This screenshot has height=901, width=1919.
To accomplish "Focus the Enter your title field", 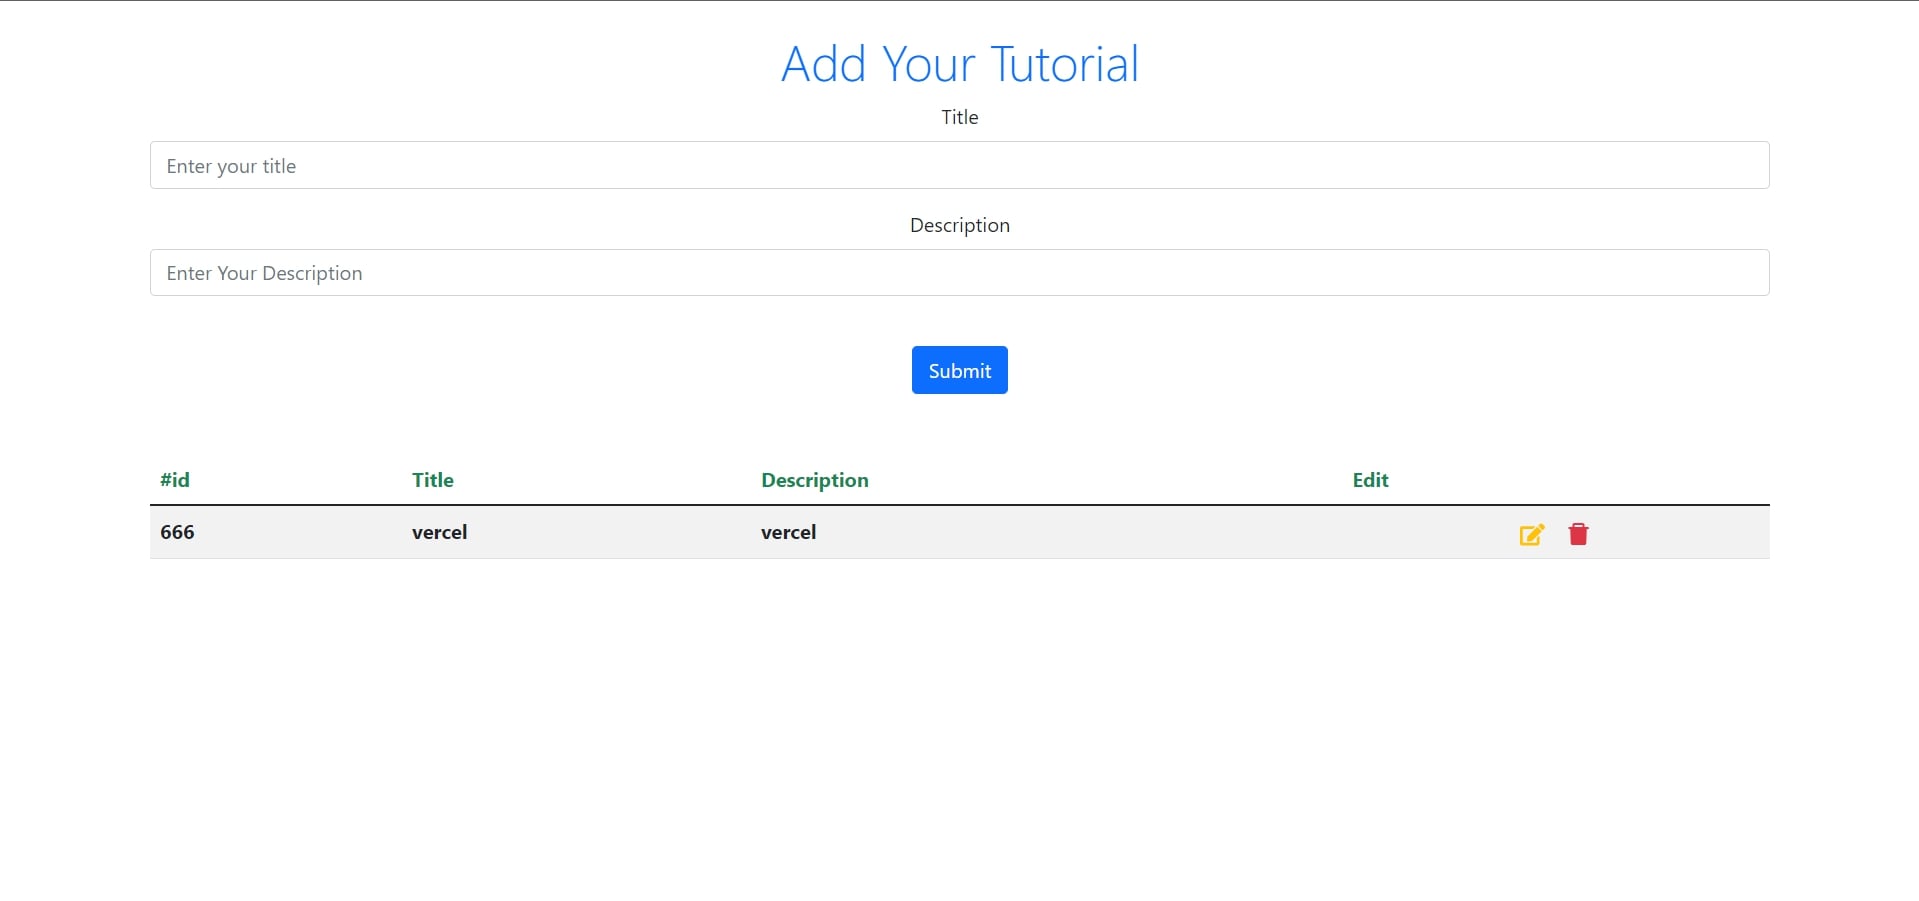I will pyautogui.click(x=959, y=165).
